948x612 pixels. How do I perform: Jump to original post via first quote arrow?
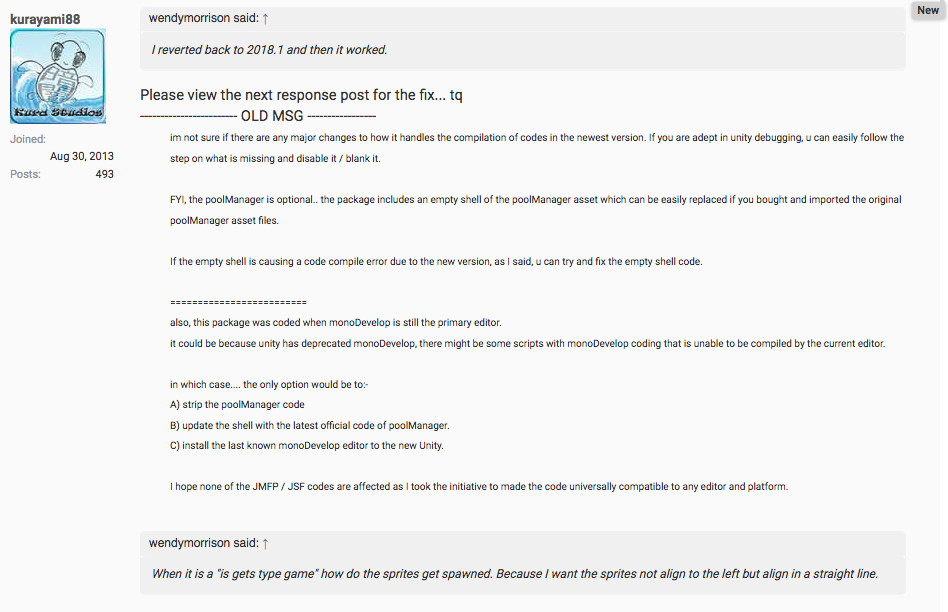[x=265, y=19]
